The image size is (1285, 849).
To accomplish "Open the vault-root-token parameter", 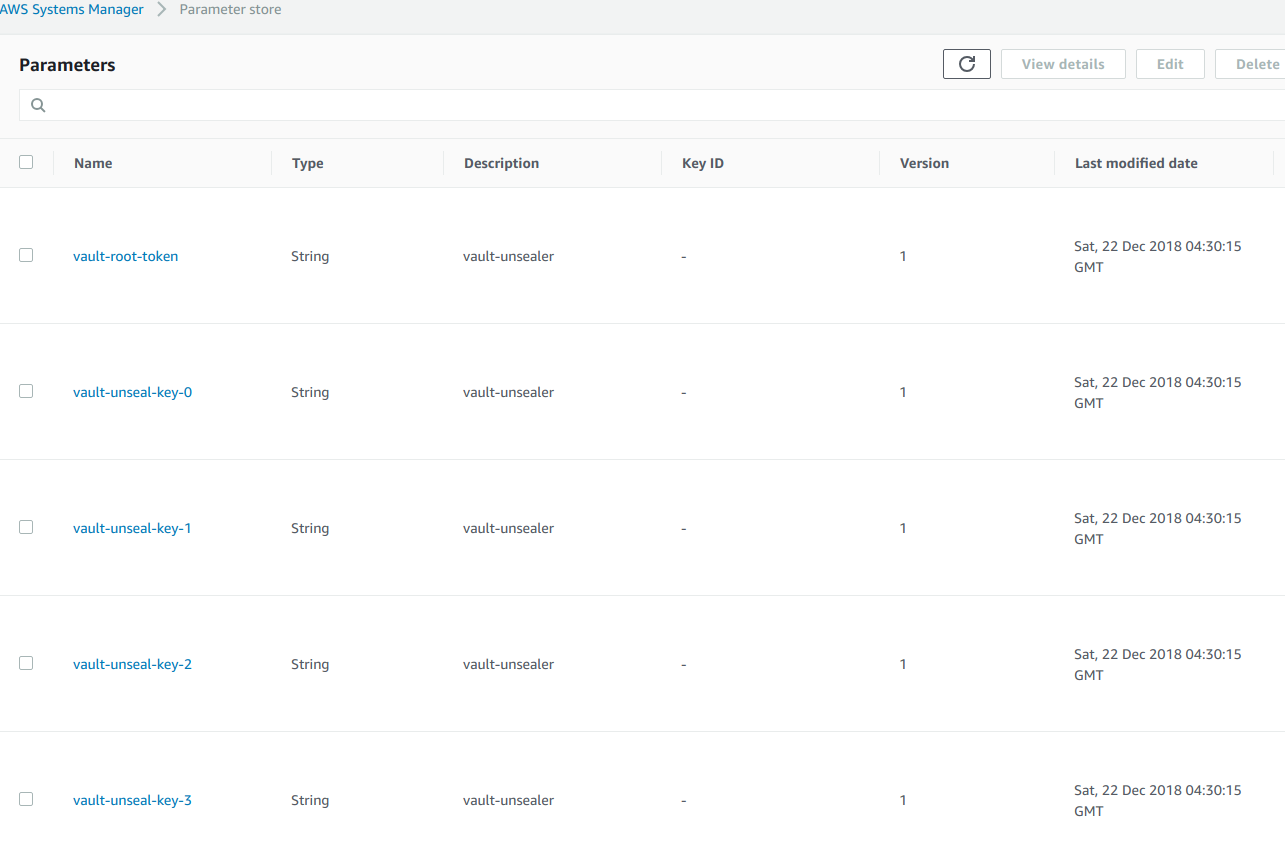I will tap(125, 256).
